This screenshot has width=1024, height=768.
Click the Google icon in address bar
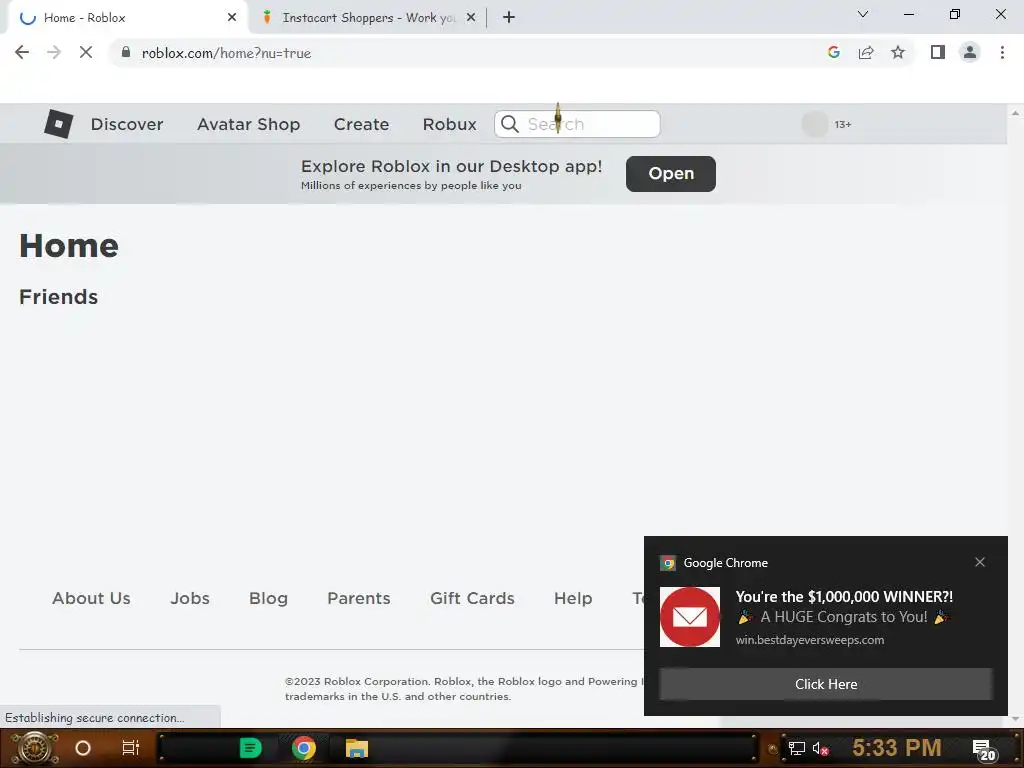[833, 52]
